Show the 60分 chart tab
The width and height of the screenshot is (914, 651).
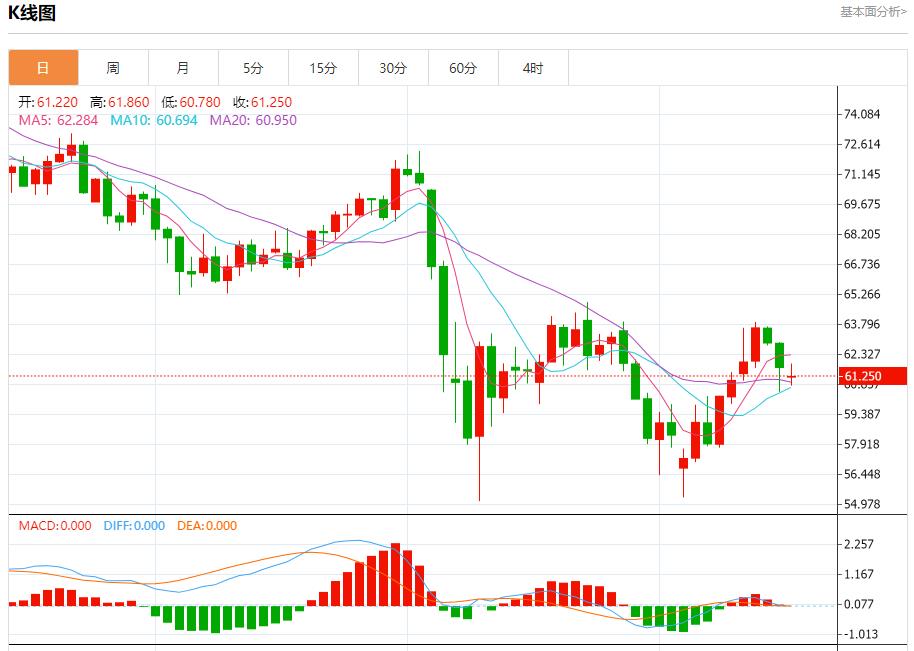(463, 68)
